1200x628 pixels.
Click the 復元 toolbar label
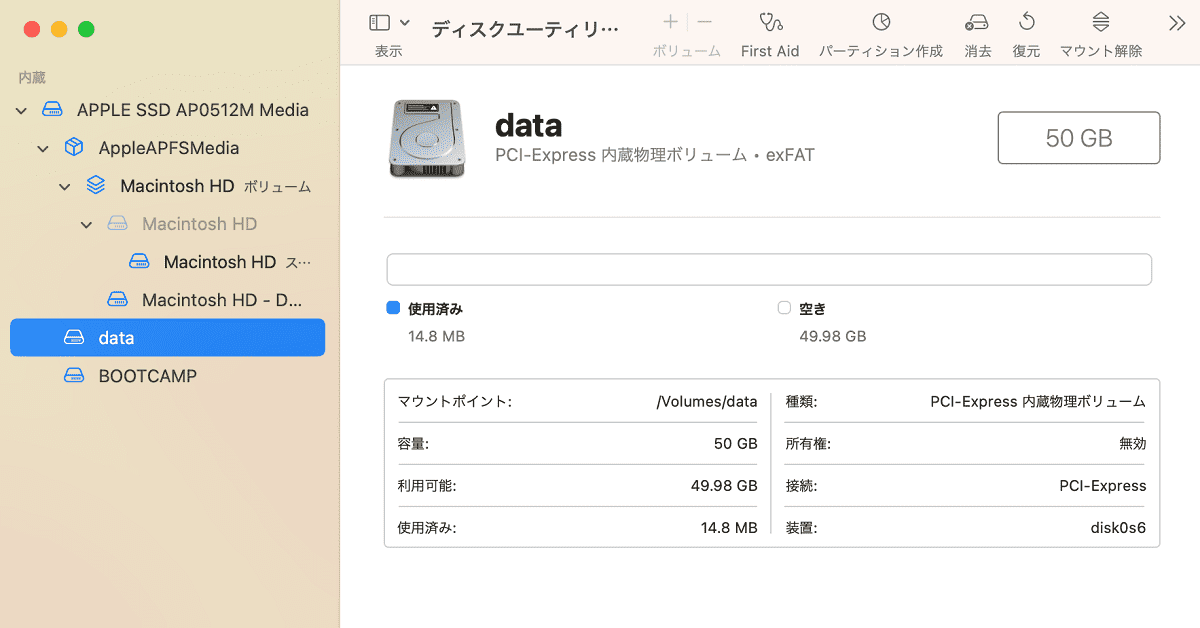pos(1026,51)
